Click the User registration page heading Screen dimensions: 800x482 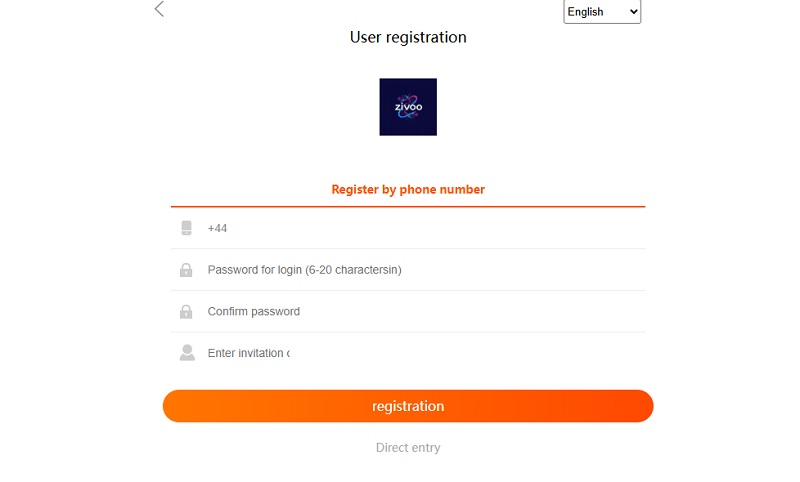[408, 37]
